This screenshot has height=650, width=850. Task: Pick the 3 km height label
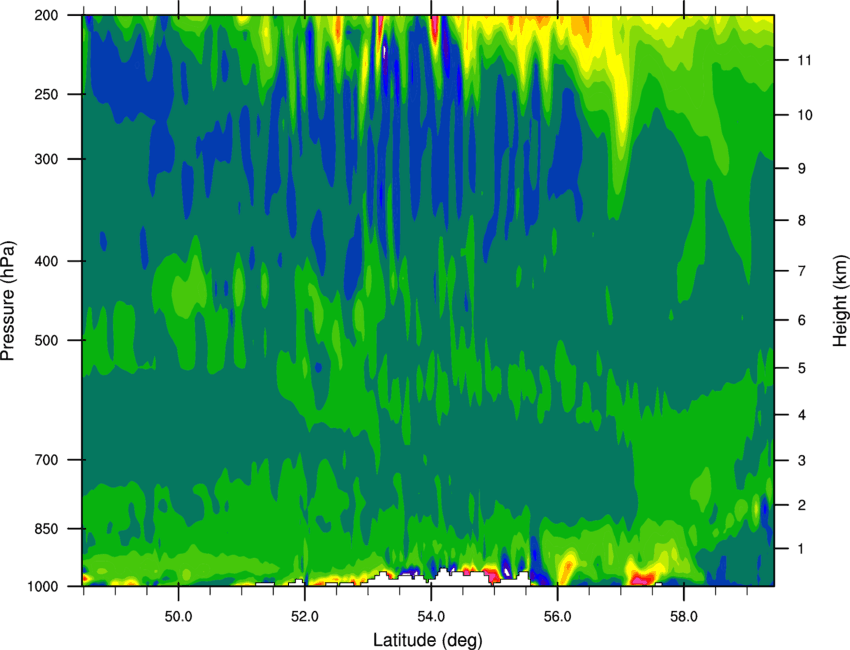click(802, 460)
